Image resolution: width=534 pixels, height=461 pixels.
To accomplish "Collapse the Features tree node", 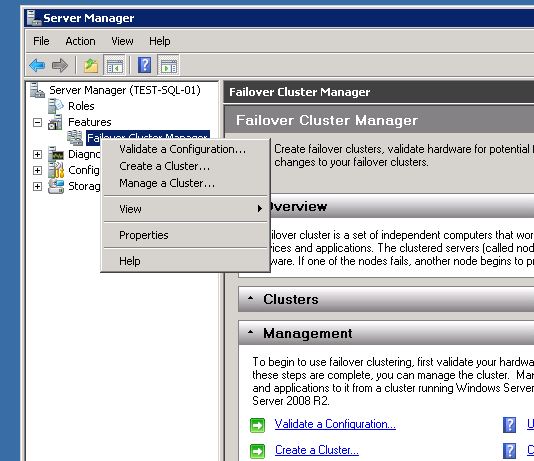I will pyautogui.click(x=37, y=122).
